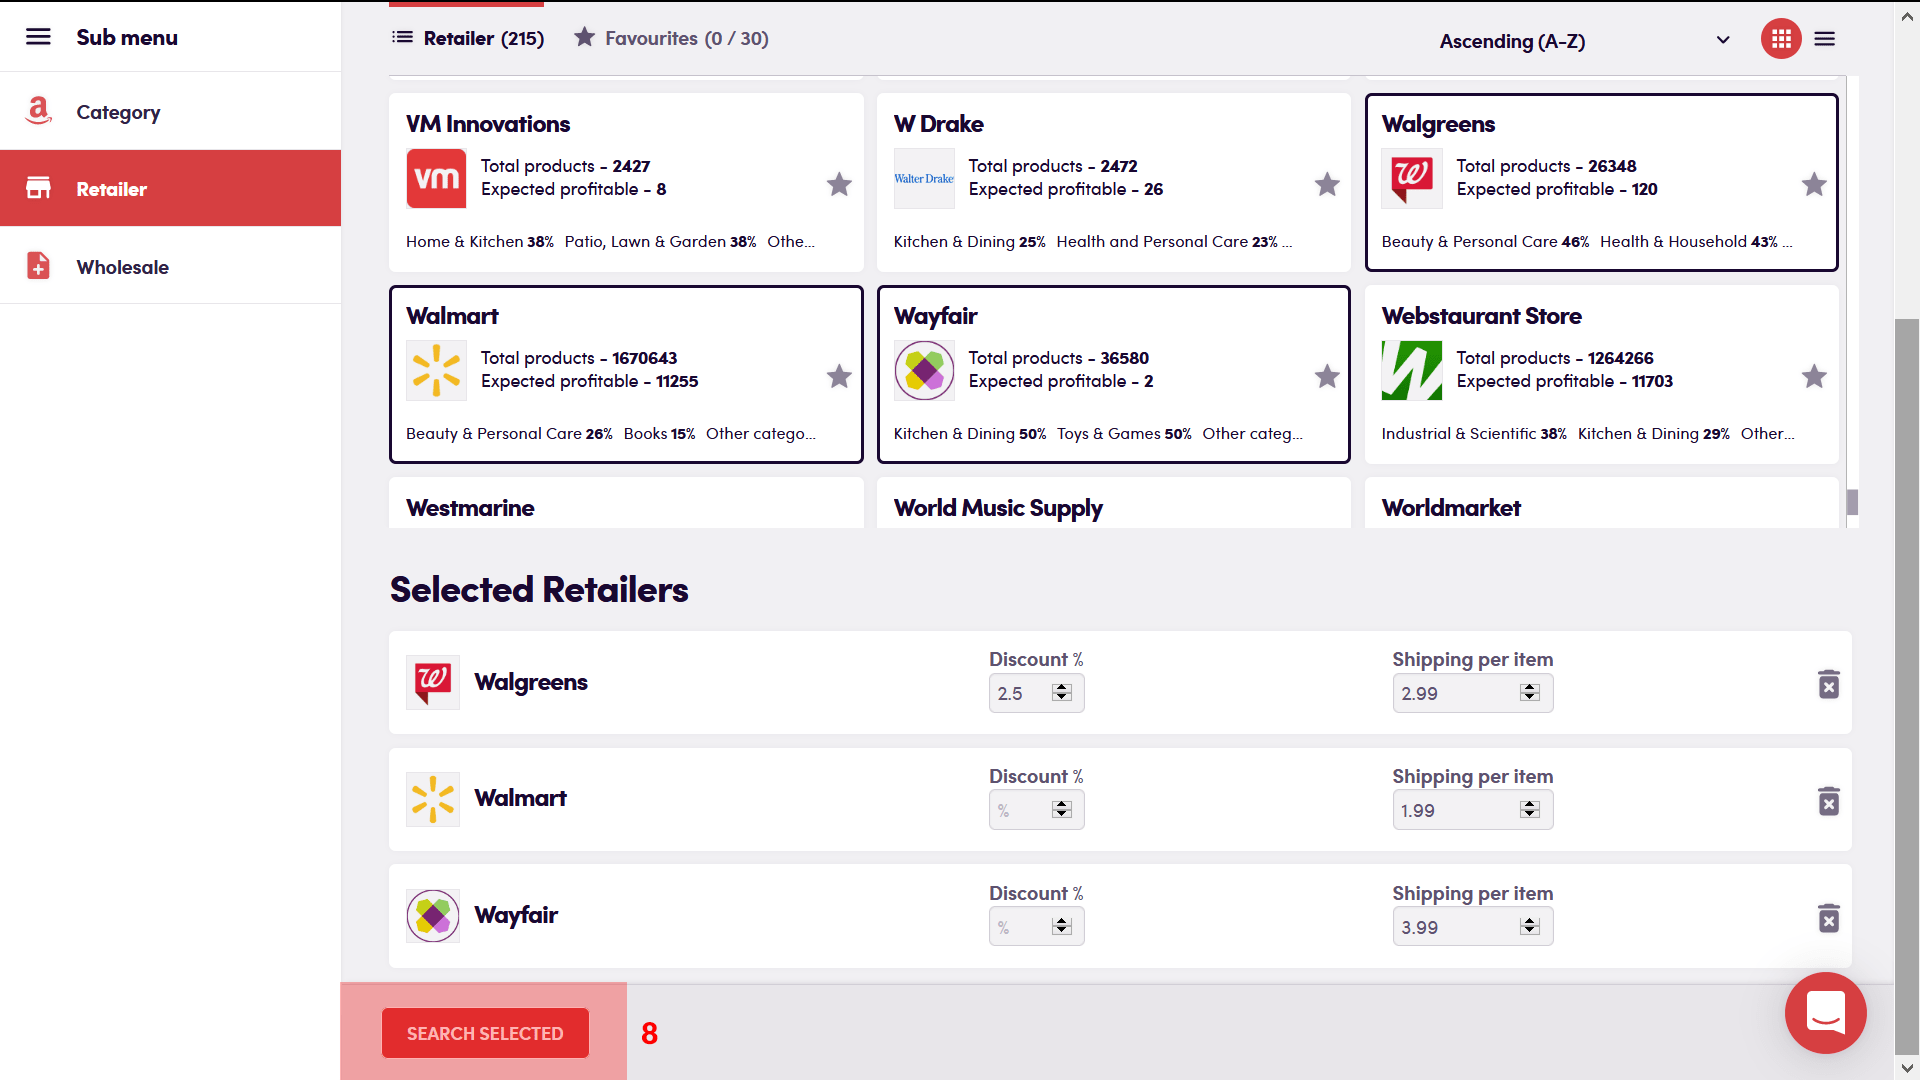Focus the Wayfair shipping field 3.99
The height and width of the screenshot is (1080, 1920).
[1473, 927]
